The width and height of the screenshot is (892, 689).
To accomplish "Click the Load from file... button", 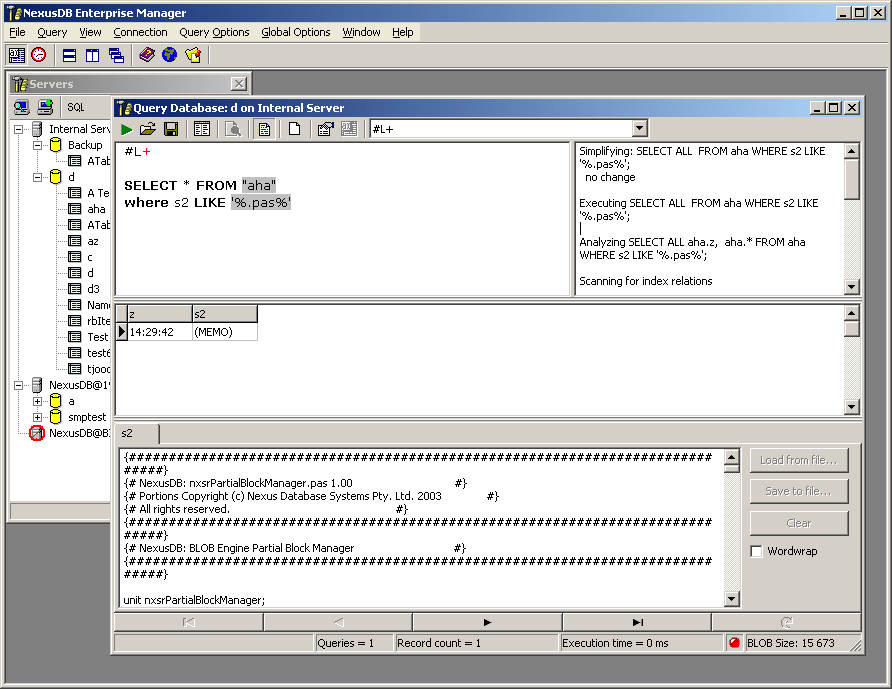I will click(x=799, y=460).
